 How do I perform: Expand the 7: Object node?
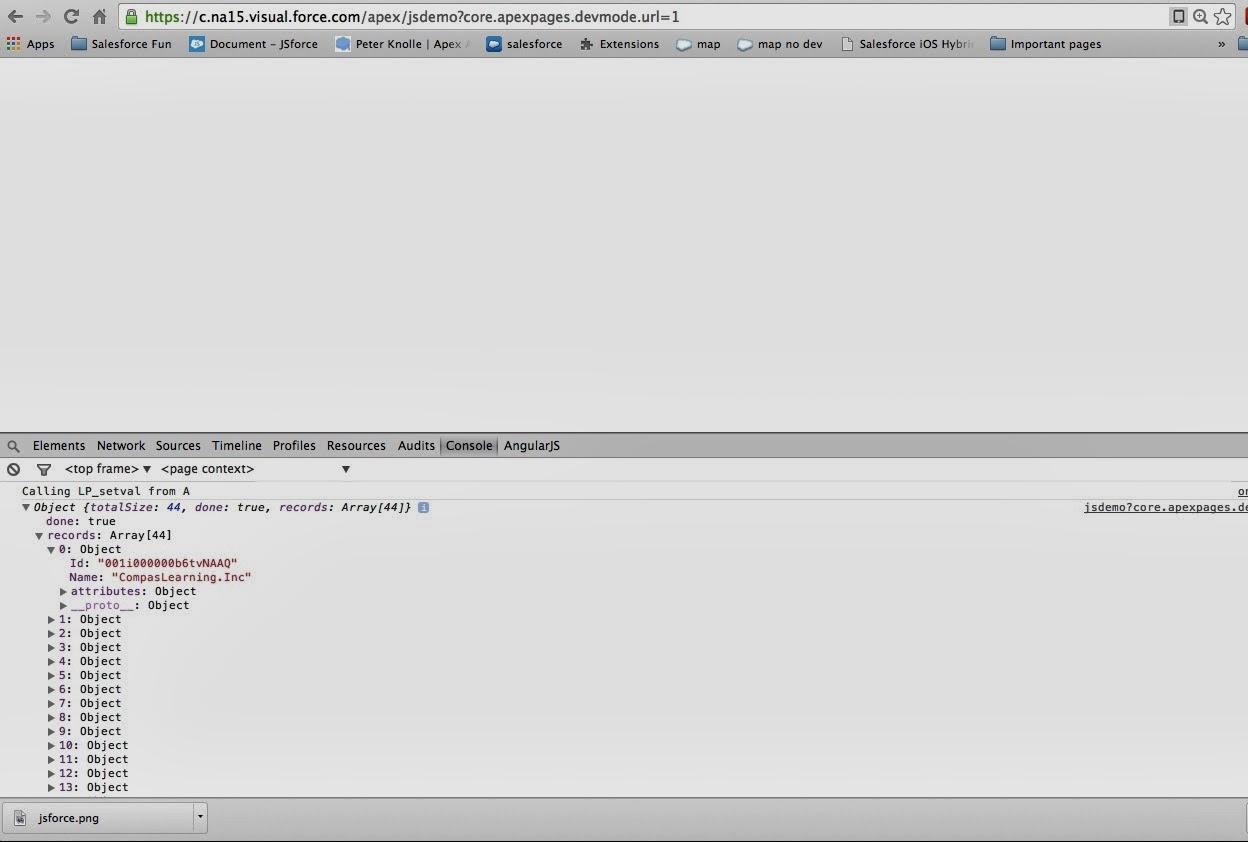[52, 704]
